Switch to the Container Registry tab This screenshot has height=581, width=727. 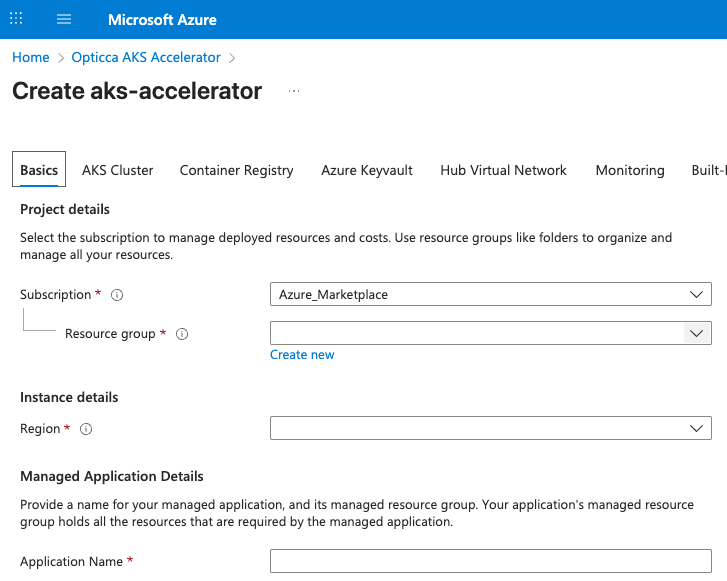(236, 170)
